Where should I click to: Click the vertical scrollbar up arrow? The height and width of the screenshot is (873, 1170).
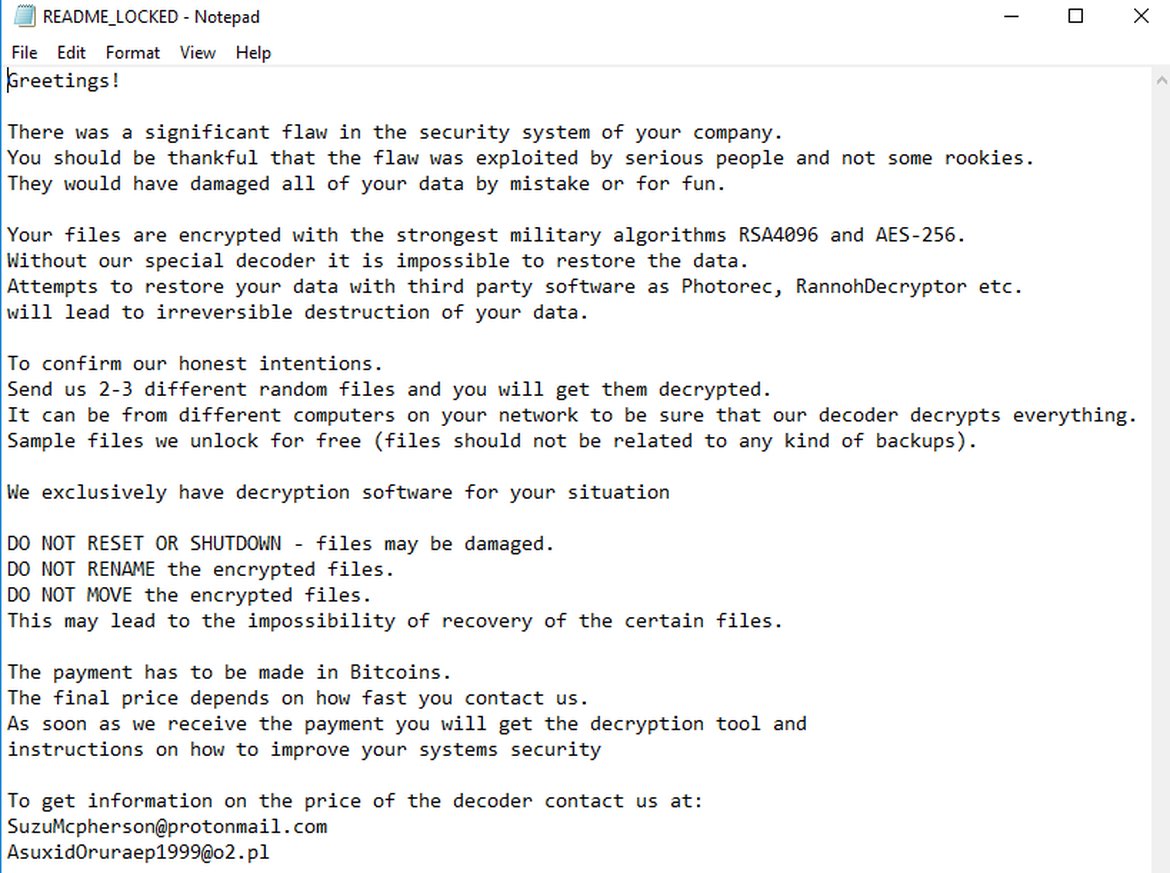pyautogui.click(x=1161, y=80)
